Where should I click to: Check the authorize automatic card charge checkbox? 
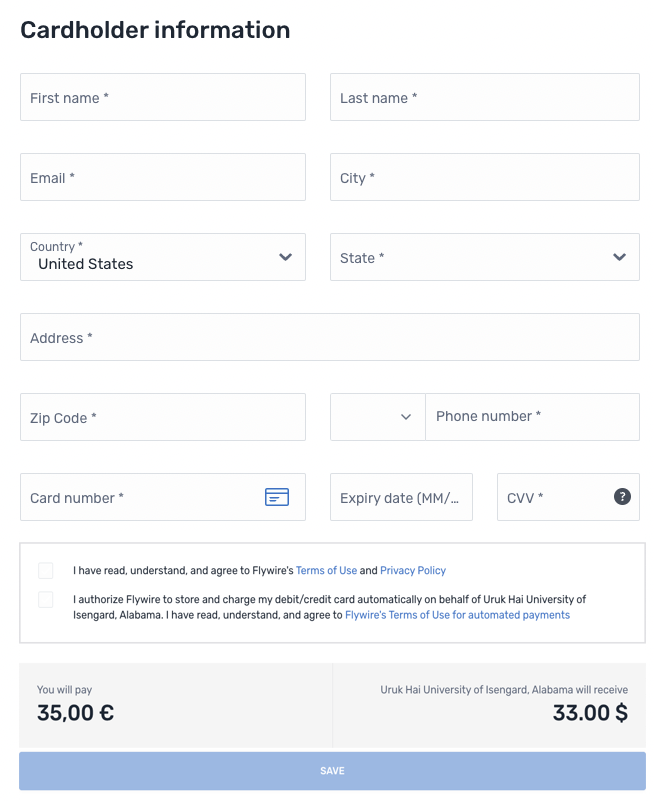pyautogui.click(x=46, y=600)
